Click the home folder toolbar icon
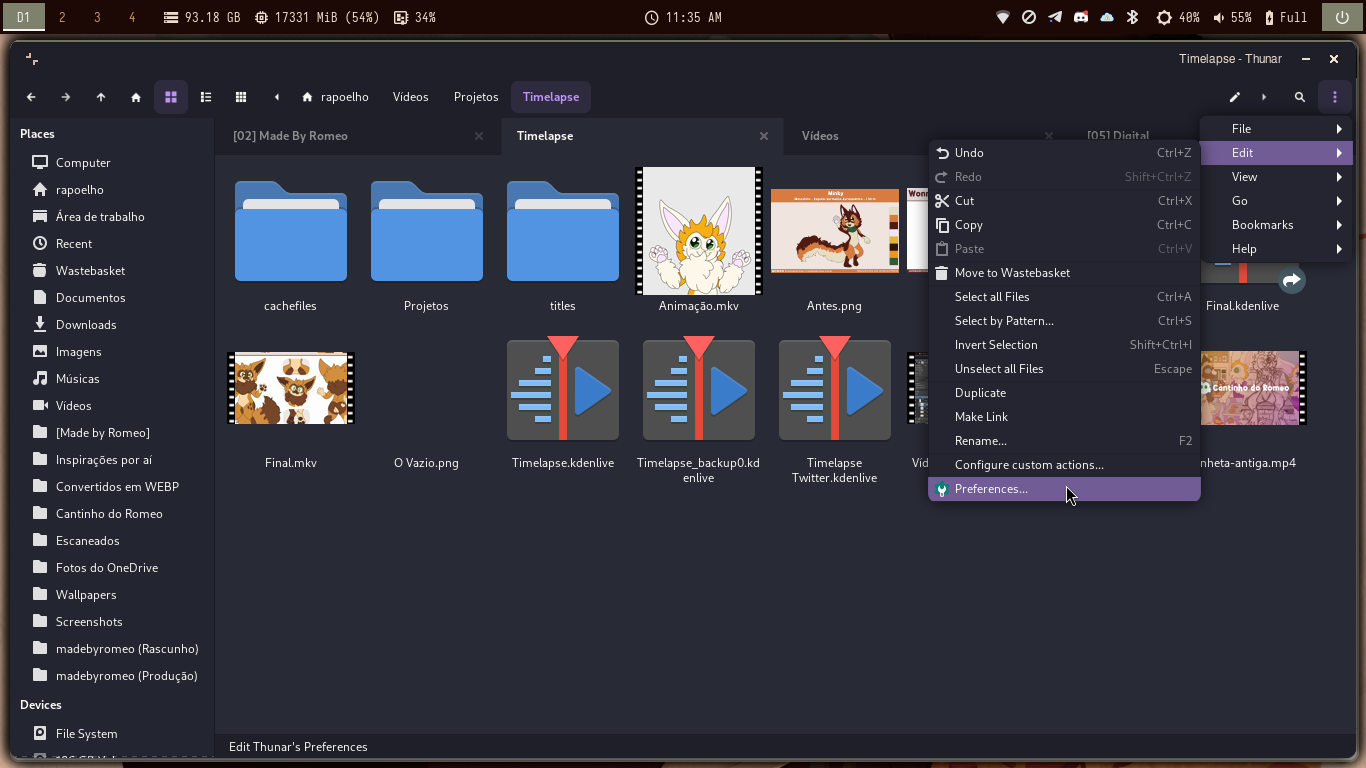 click(x=136, y=97)
